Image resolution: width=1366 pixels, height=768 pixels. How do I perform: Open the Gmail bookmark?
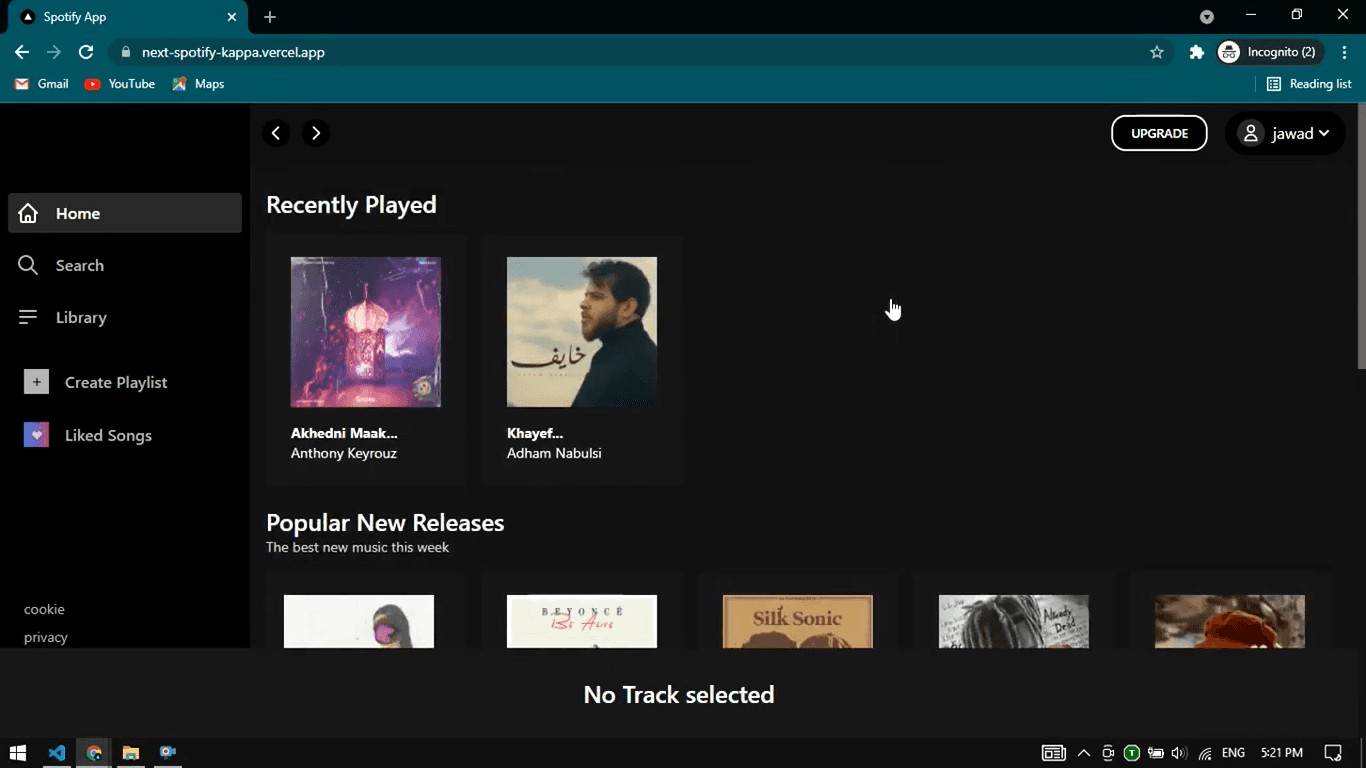(42, 84)
